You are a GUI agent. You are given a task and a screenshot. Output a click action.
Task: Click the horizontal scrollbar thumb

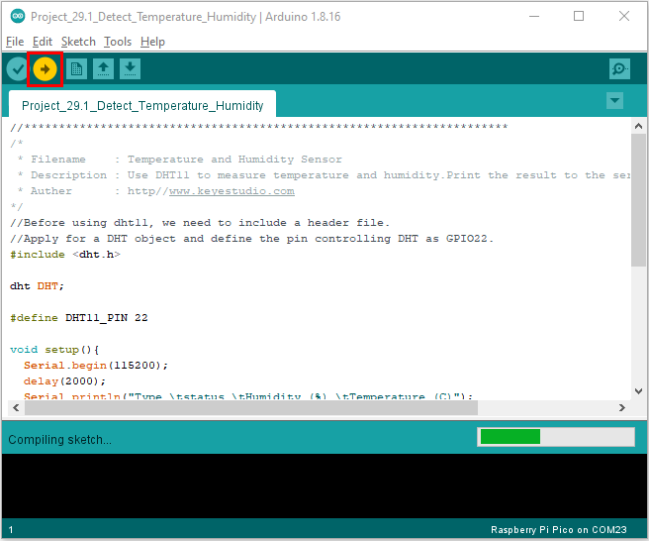coord(251,408)
